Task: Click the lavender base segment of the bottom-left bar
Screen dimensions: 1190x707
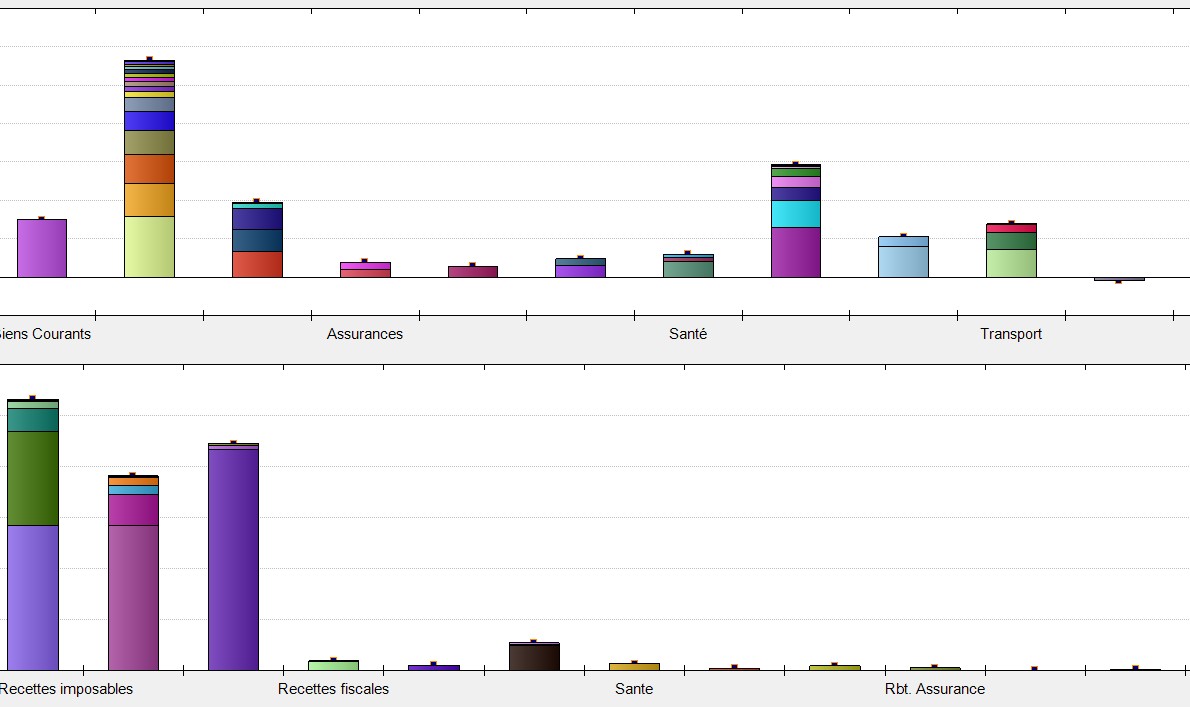Action: tap(33, 597)
